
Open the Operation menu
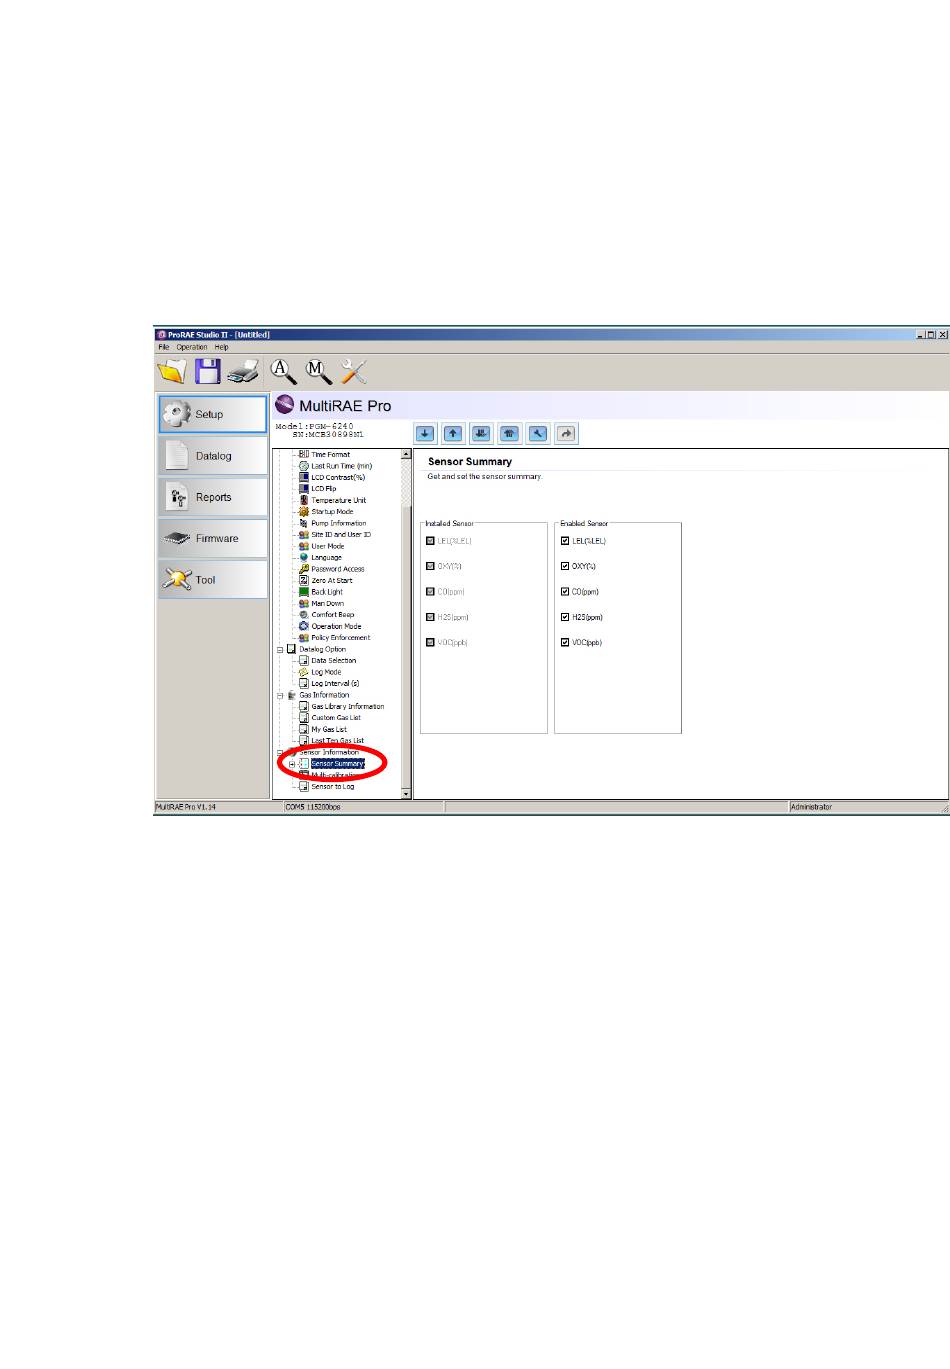[x=192, y=347]
